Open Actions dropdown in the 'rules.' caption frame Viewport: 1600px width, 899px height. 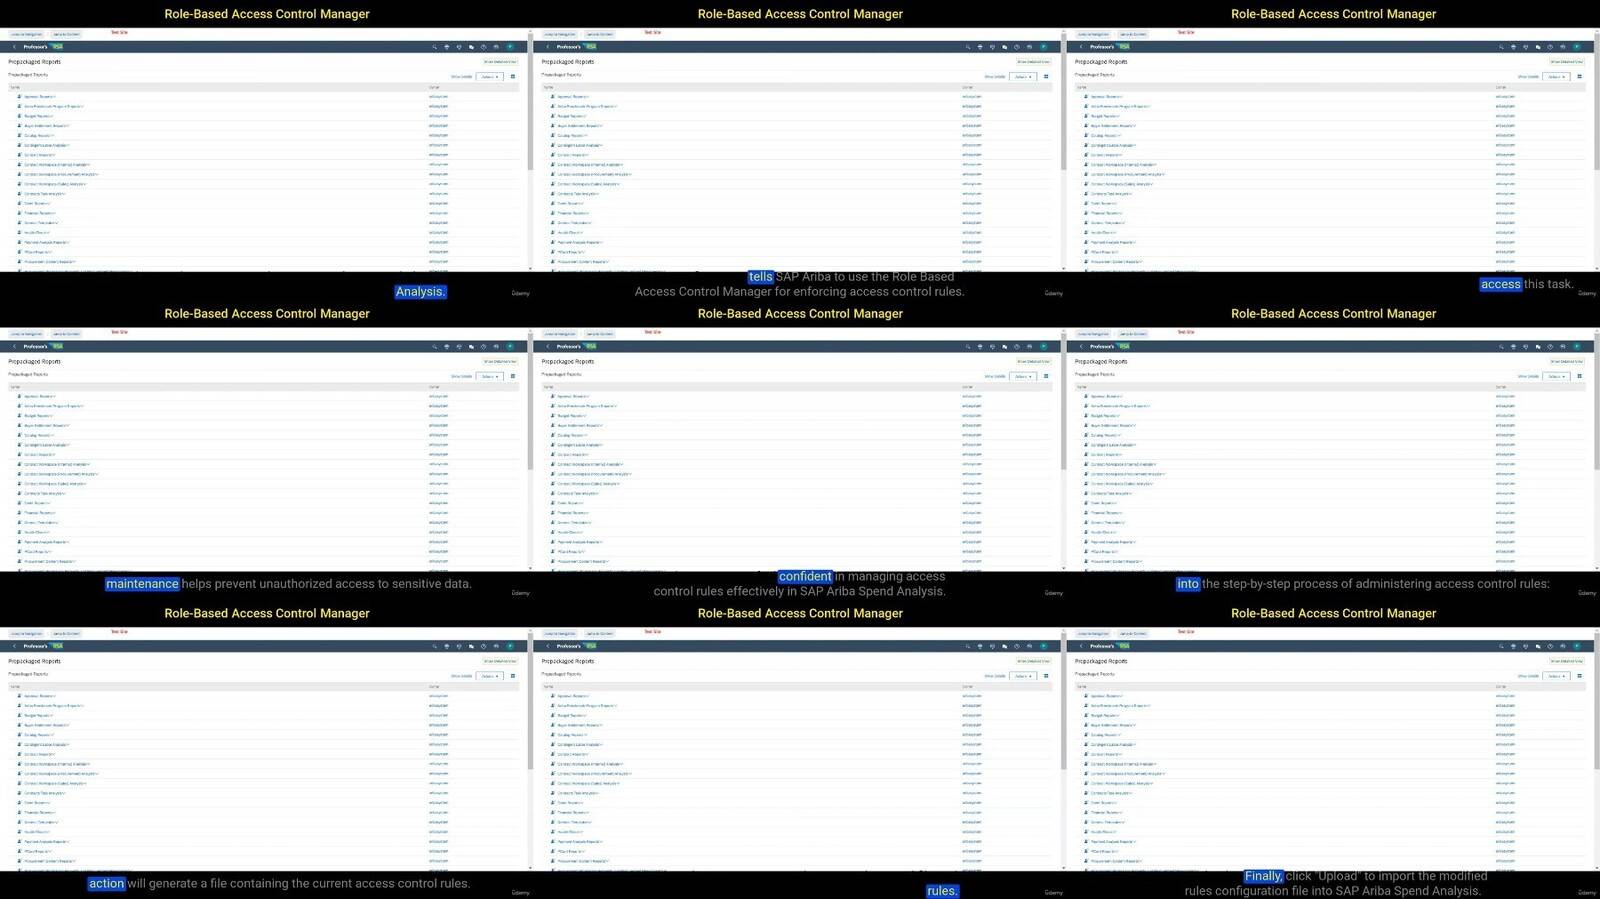(x=1022, y=676)
